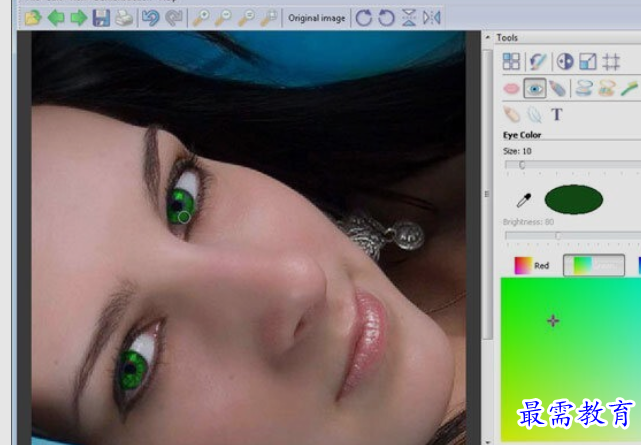The width and height of the screenshot is (641, 445).
Task: Show the Original image
Action: (x=316, y=18)
